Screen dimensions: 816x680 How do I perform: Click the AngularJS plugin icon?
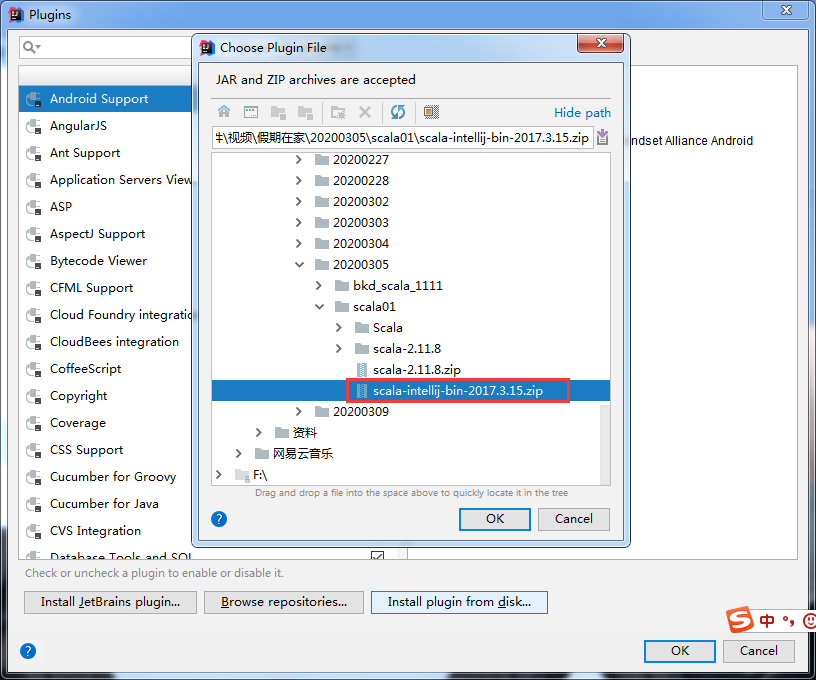pos(34,126)
